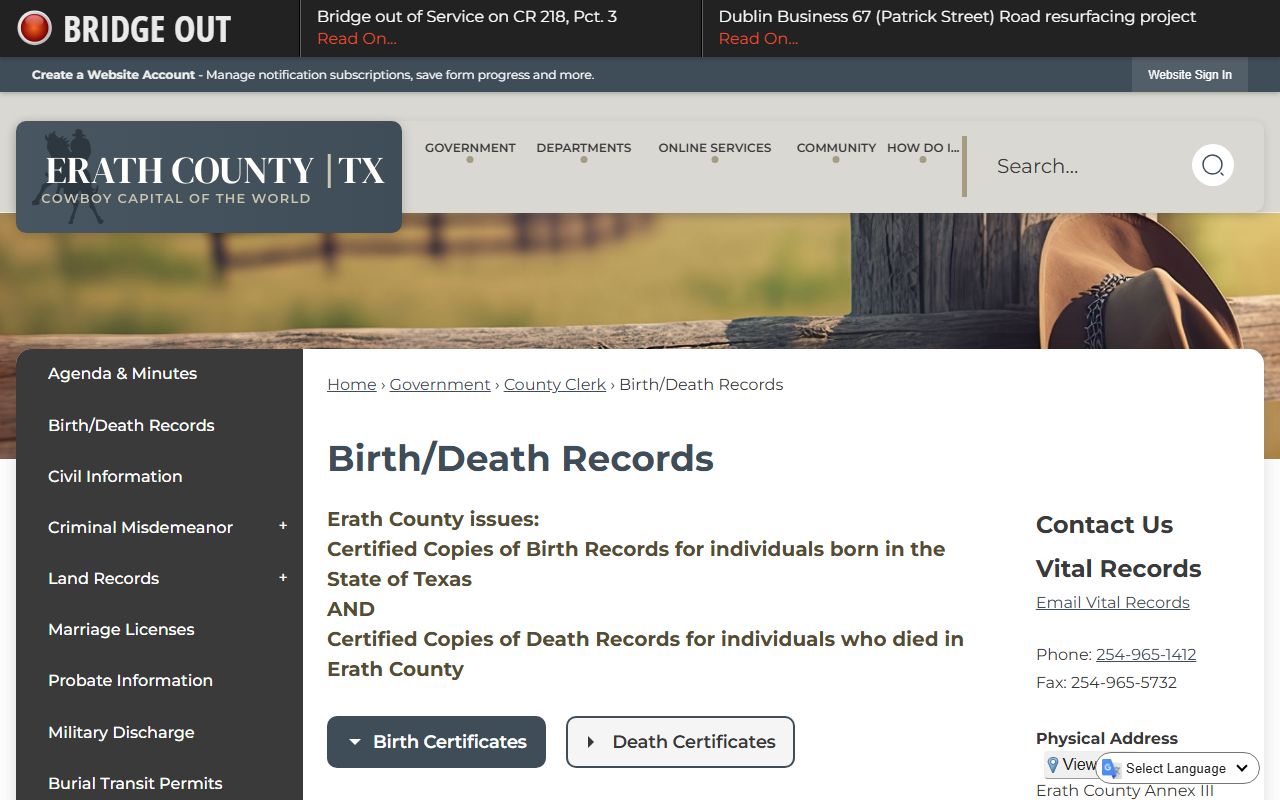The height and width of the screenshot is (800, 1280).
Task: Expand the Death Certificates section
Action: [680, 742]
